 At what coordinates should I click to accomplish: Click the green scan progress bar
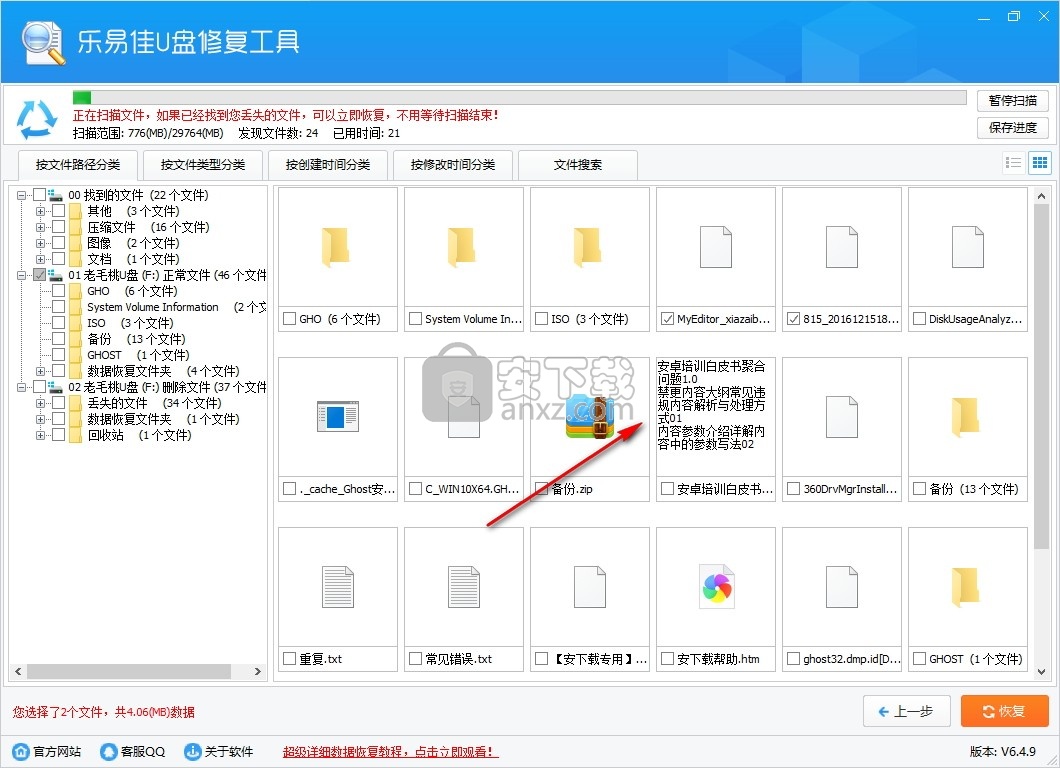pyautogui.click(x=82, y=97)
